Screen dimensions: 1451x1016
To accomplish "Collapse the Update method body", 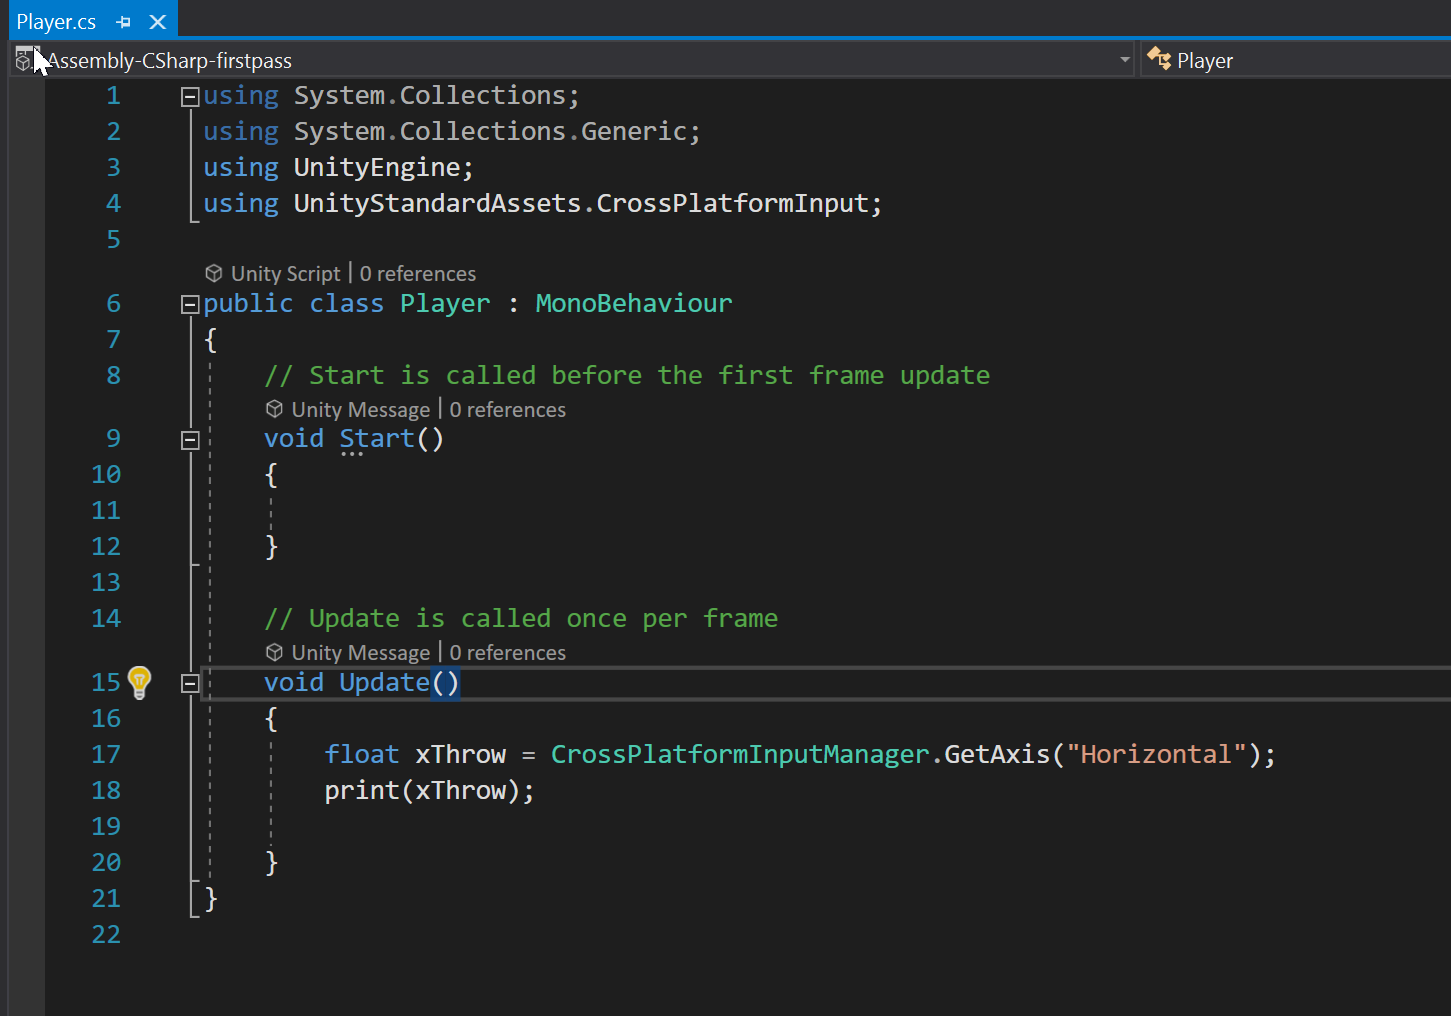I will (x=190, y=684).
